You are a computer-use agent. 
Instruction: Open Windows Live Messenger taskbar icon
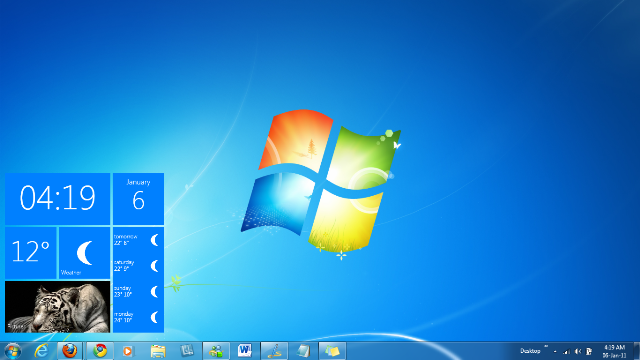pos(216,351)
